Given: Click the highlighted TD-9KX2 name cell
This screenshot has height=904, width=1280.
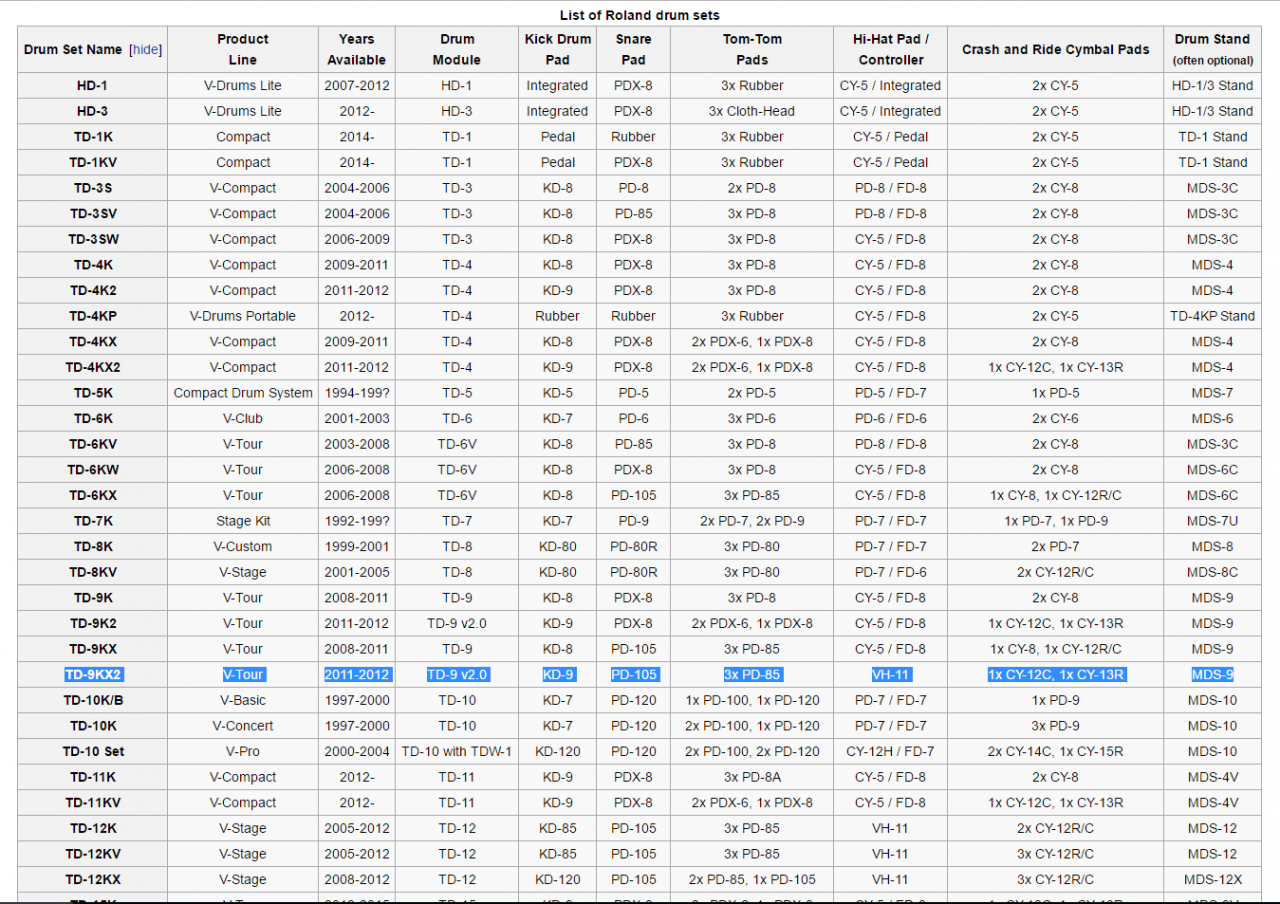Looking at the screenshot, I should pos(92,675).
